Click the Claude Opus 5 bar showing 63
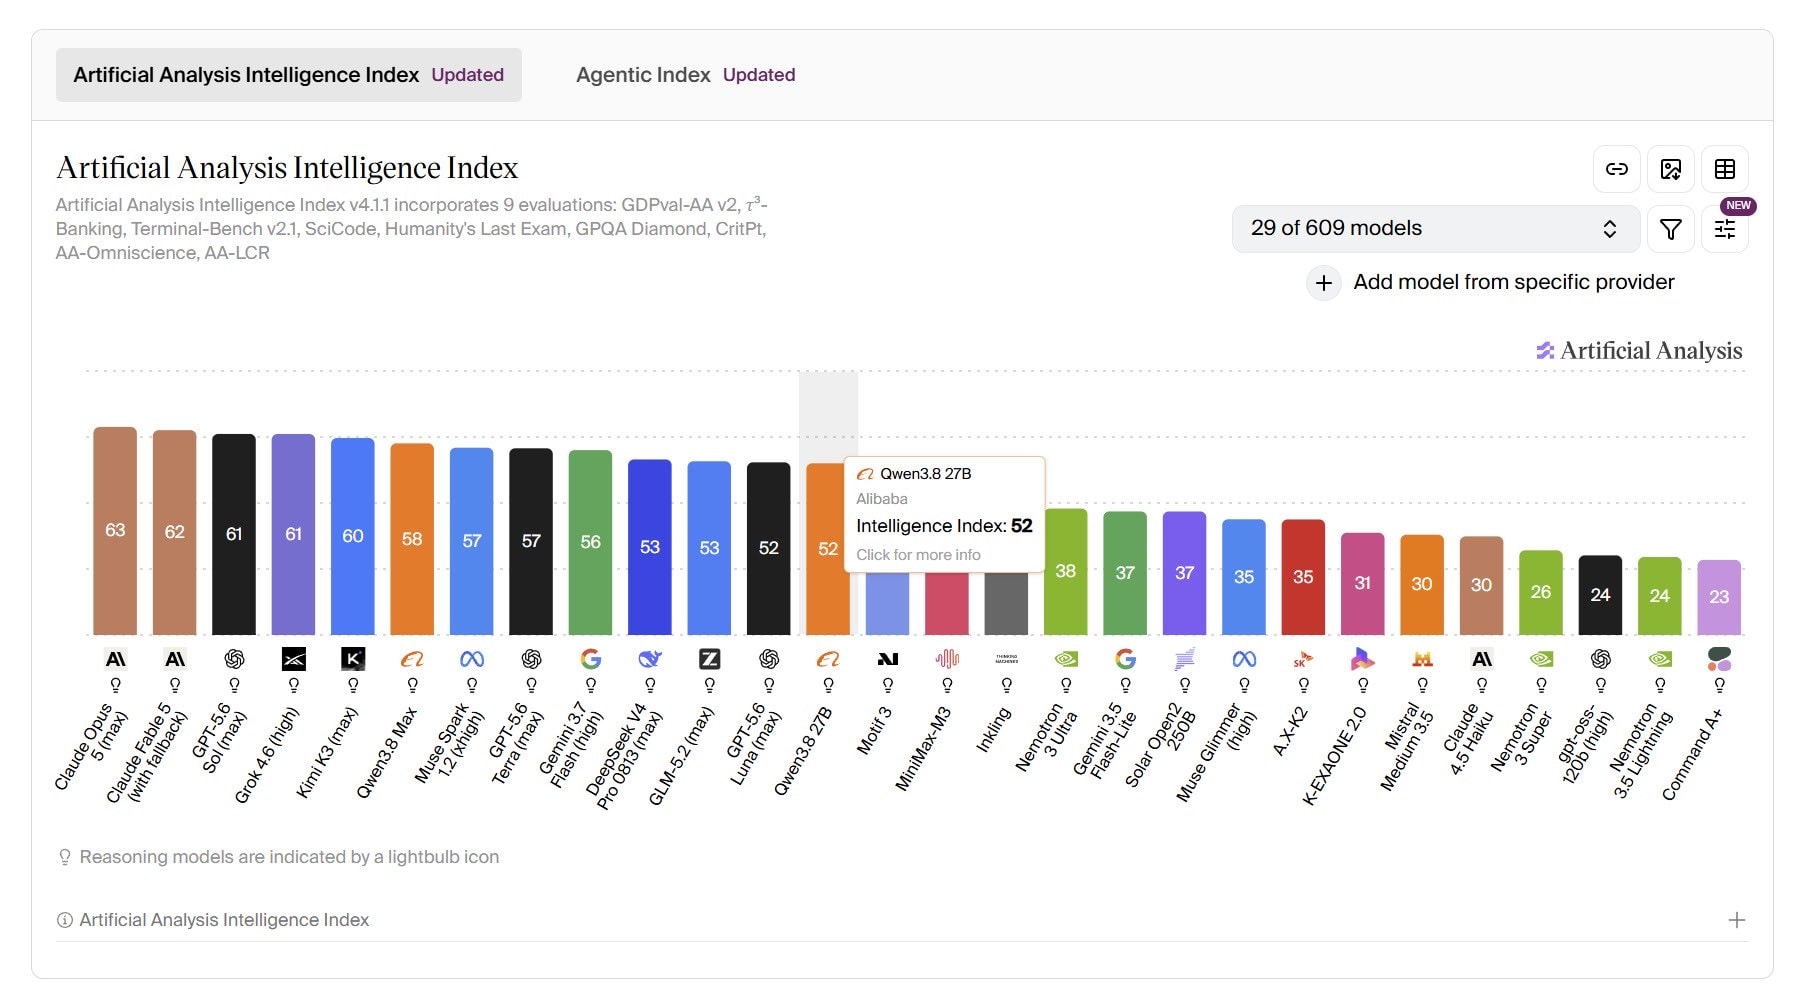1797x990 pixels. tap(115, 531)
